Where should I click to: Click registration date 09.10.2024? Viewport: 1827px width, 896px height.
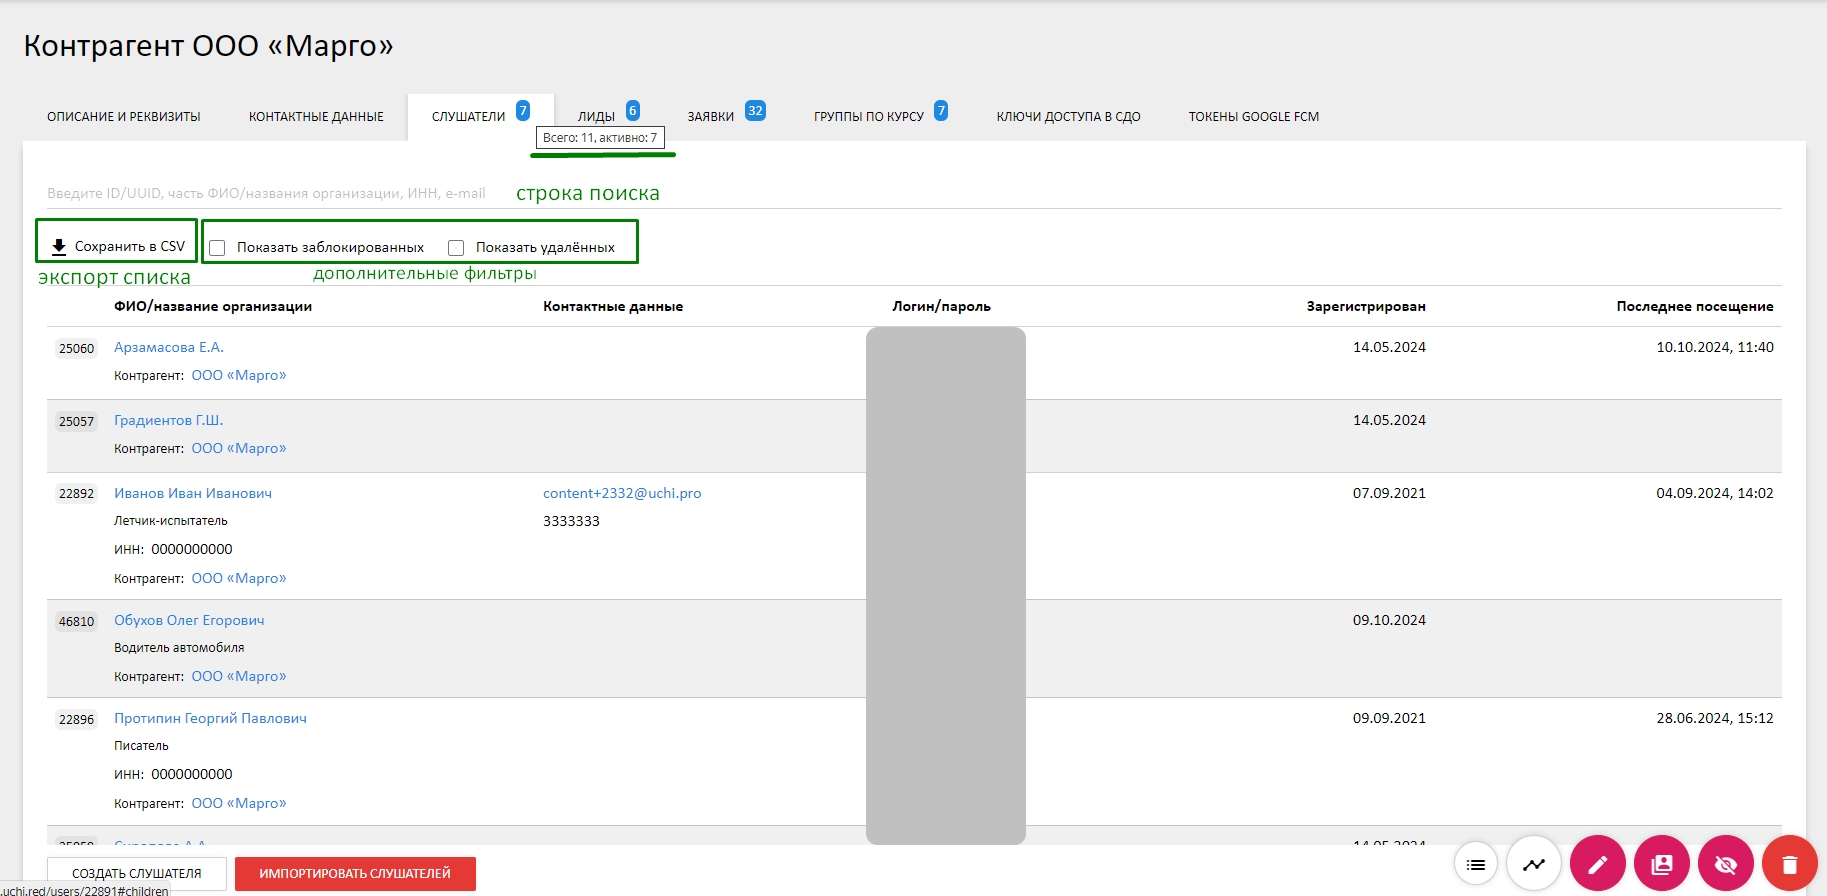(1389, 620)
